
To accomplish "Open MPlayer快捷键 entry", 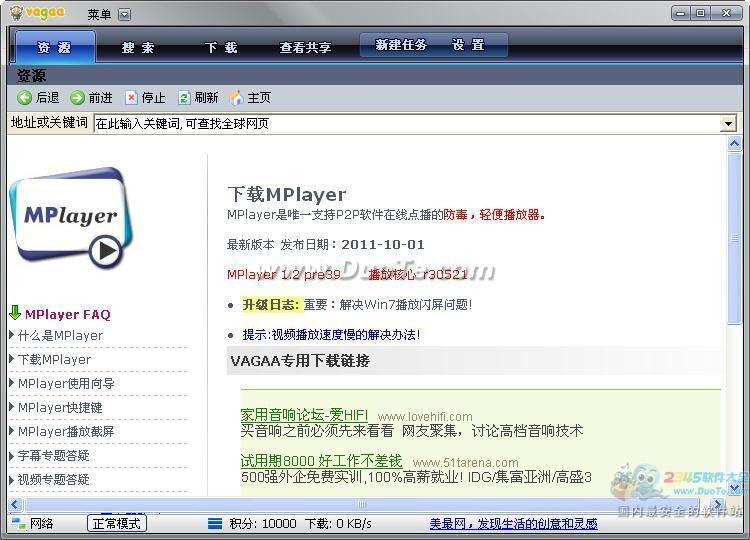I will [x=60, y=408].
